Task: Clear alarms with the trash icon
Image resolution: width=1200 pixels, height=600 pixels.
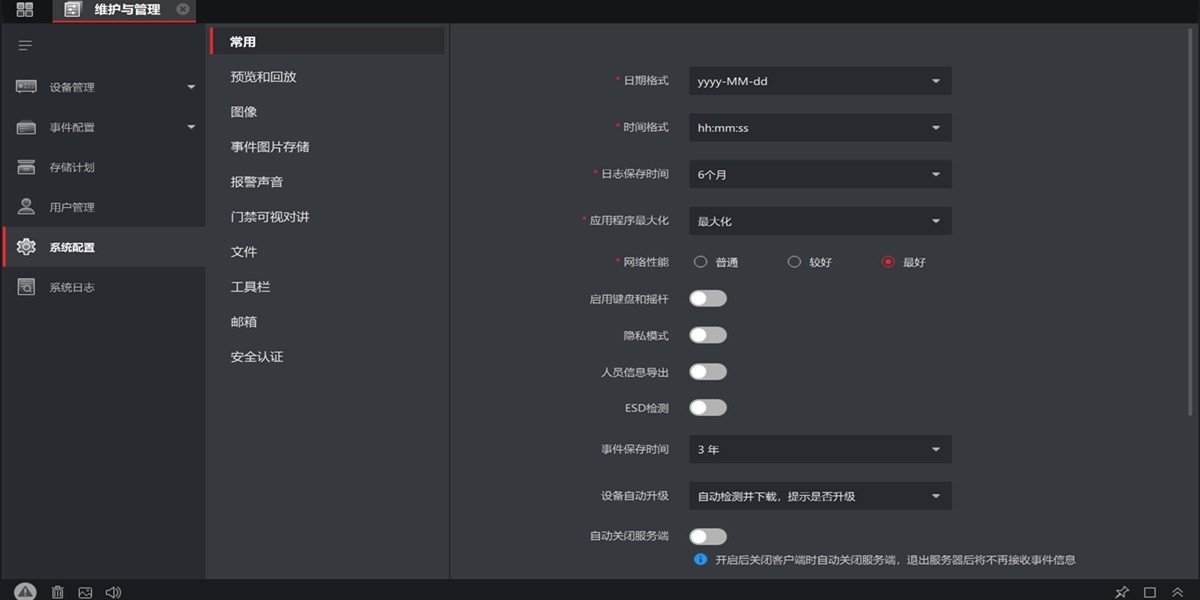Action: (57, 591)
